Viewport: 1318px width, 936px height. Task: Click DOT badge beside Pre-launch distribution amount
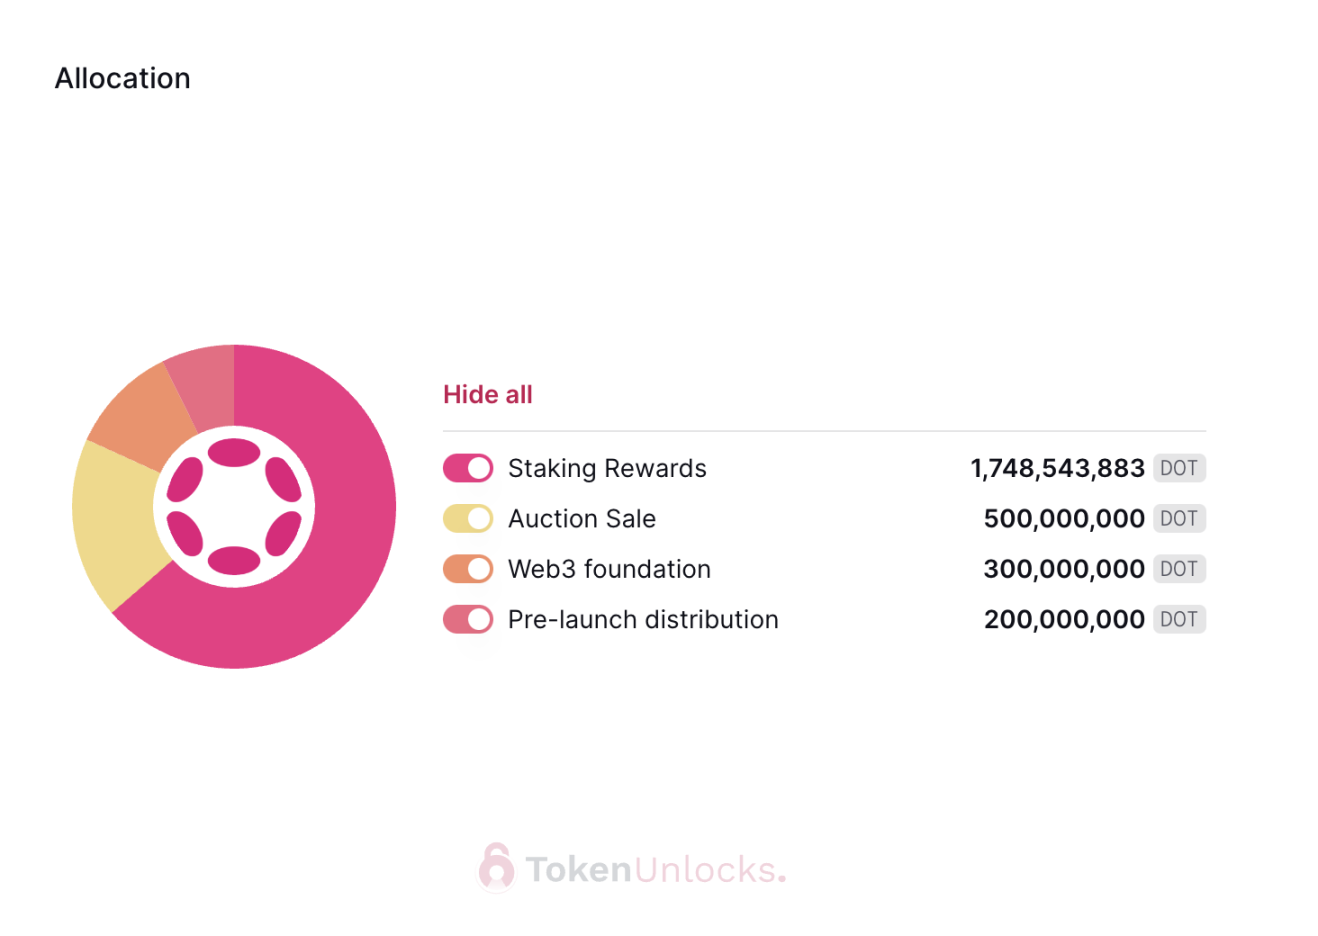(x=1179, y=619)
